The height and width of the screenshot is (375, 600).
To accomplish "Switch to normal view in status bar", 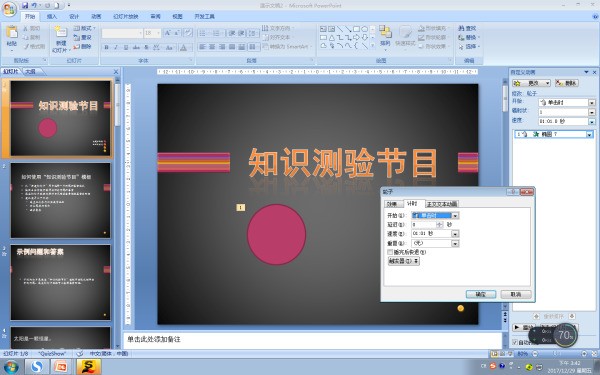I will coord(494,354).
